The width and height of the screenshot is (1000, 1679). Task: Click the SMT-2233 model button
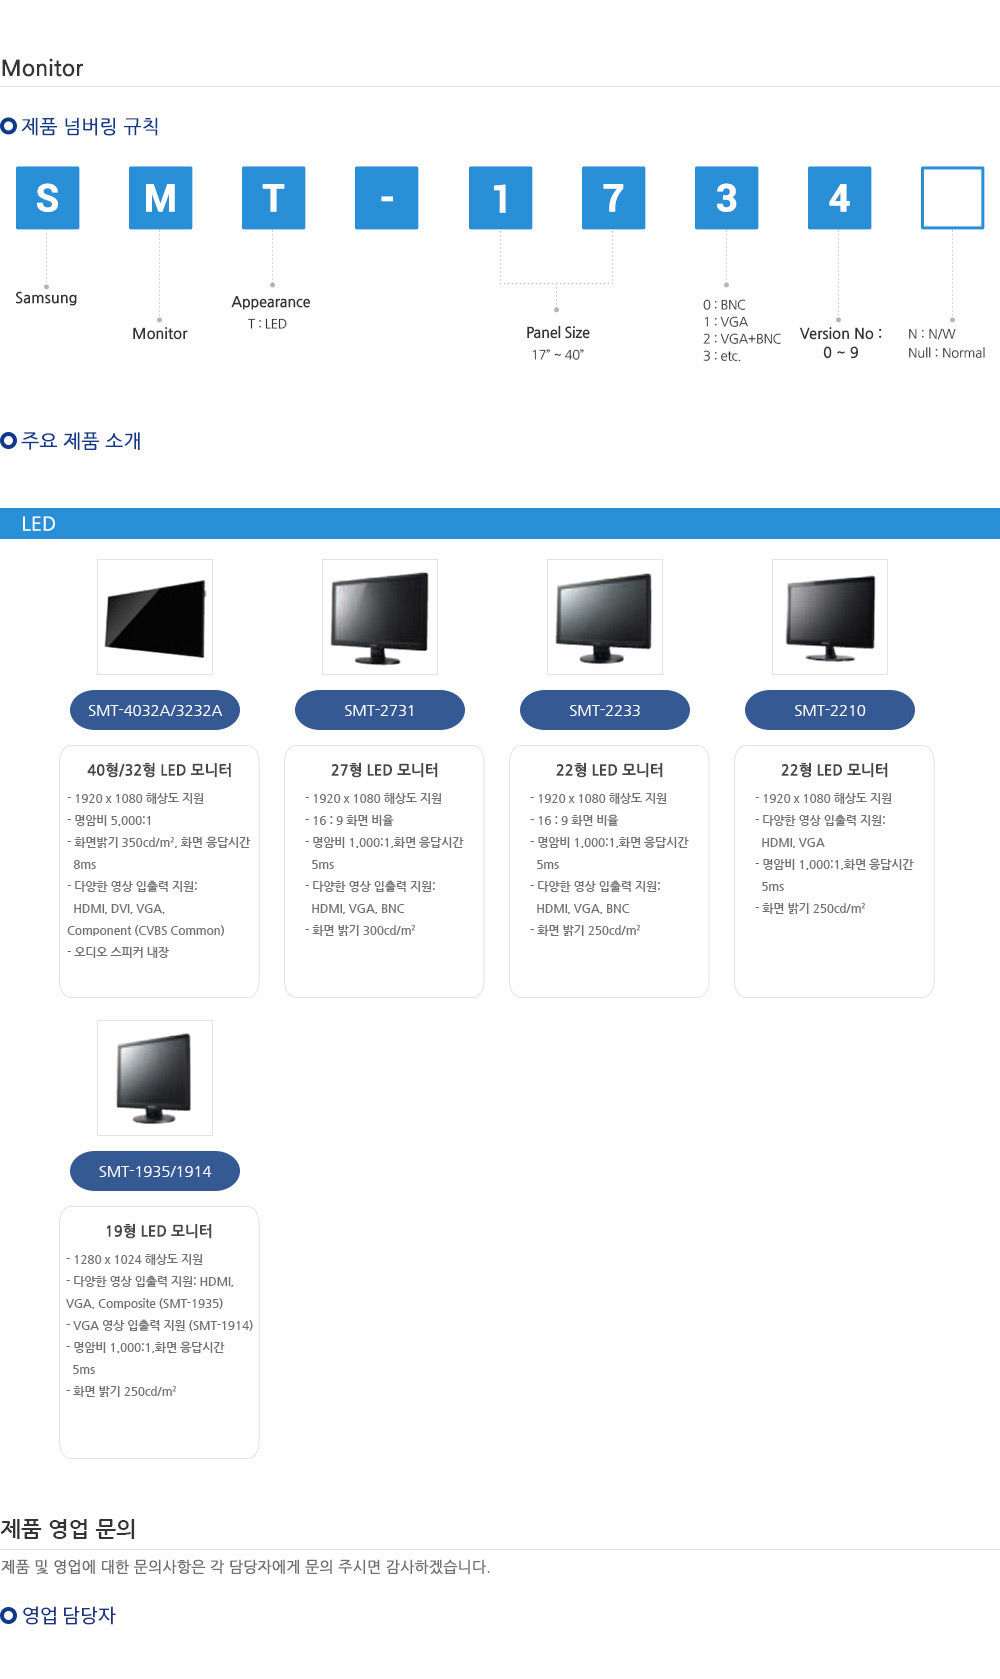pyautogui.click(x=605, y=710)
